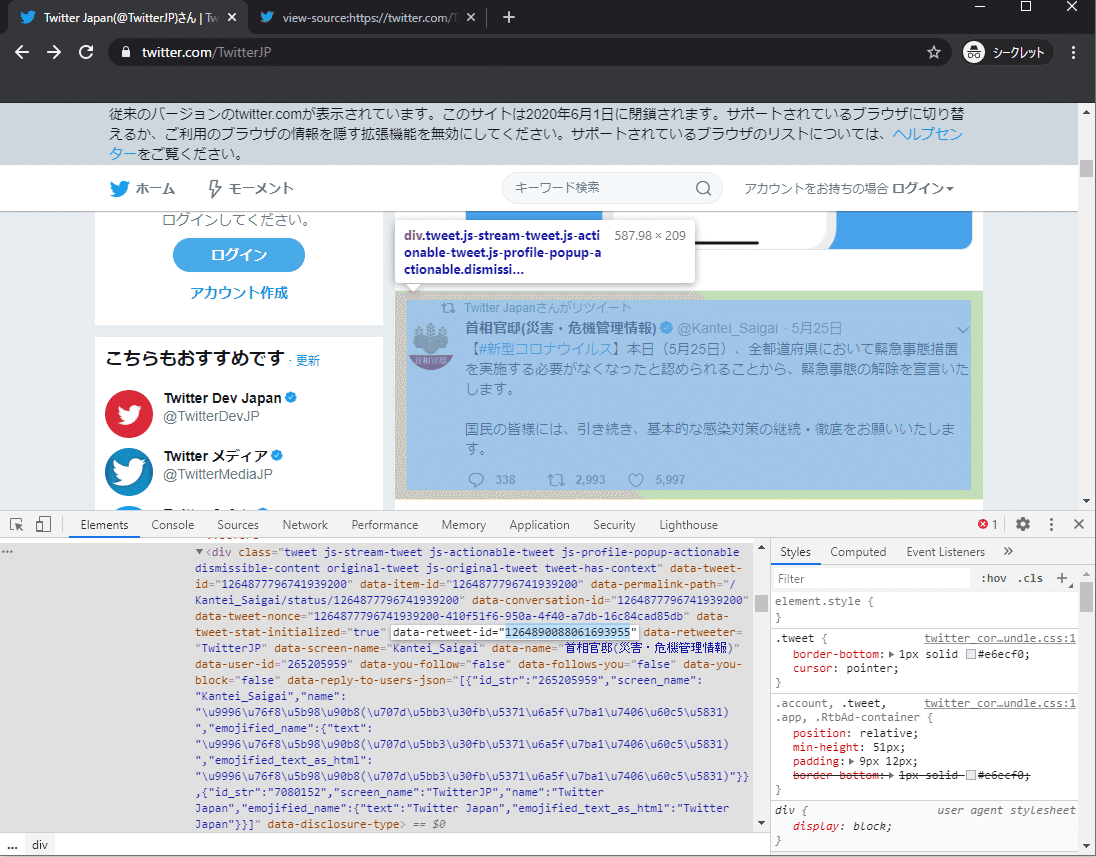
Task: Click Elements panel row ellipsis
Action: pyautogui.click(x=8, y=552)
